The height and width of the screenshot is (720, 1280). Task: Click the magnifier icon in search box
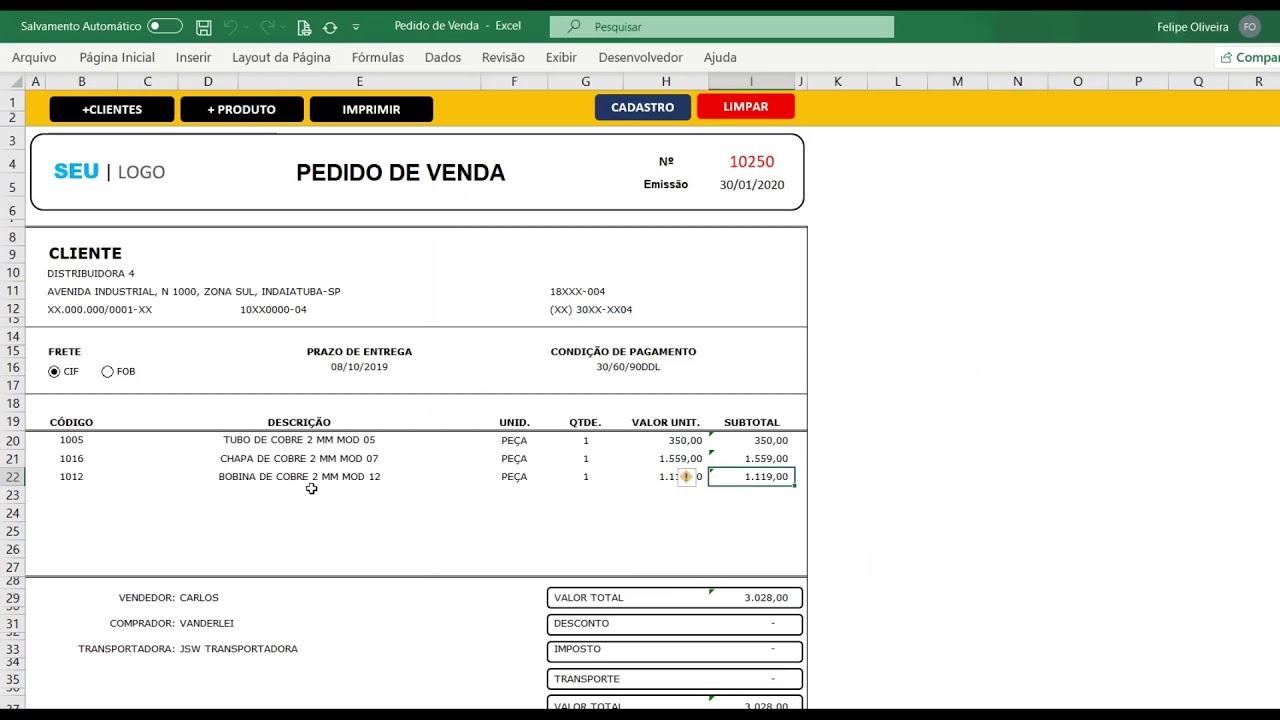pos(572,27)
